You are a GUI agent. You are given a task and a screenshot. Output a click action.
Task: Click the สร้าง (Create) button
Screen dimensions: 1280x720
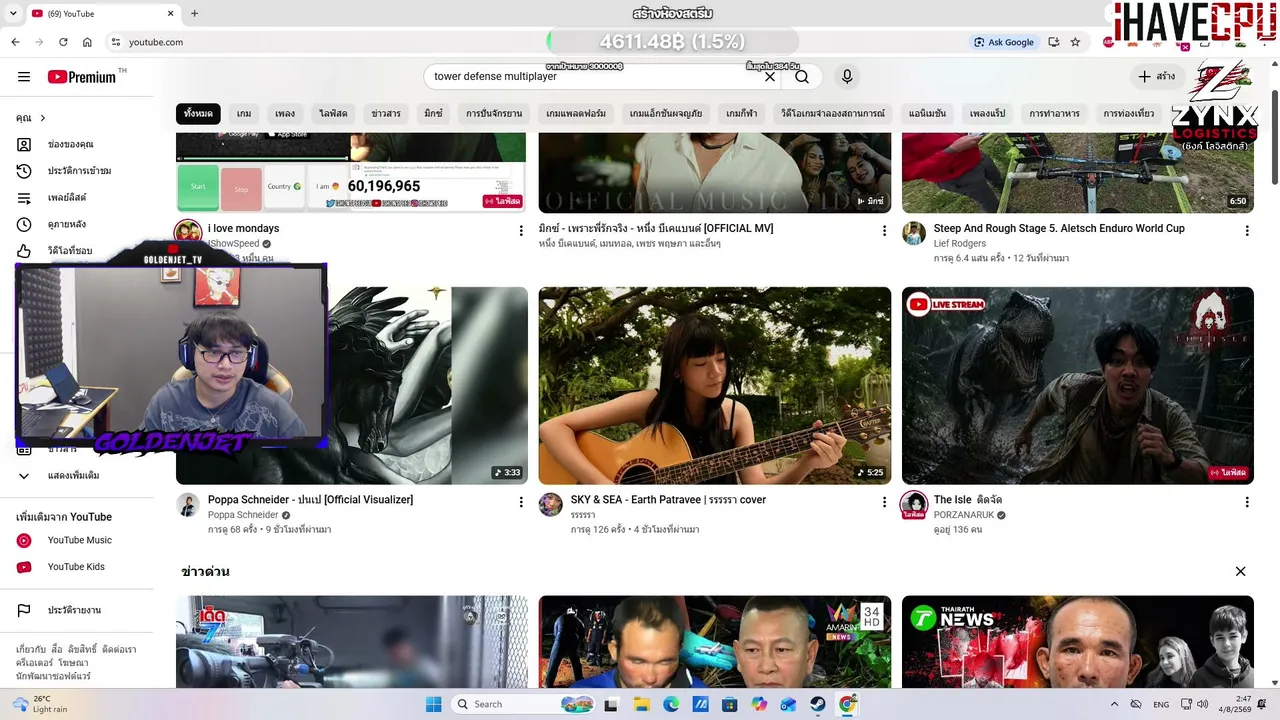tap(1157, 77)
